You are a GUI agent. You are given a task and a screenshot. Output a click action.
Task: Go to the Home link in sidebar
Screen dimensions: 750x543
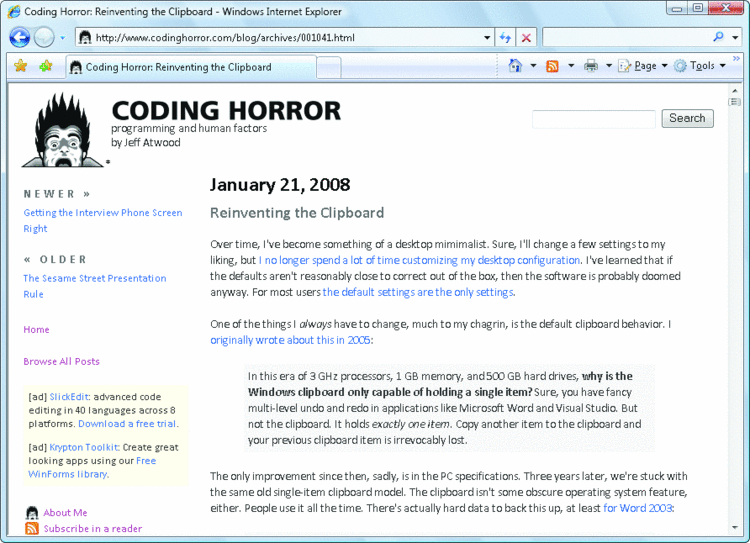36,330
